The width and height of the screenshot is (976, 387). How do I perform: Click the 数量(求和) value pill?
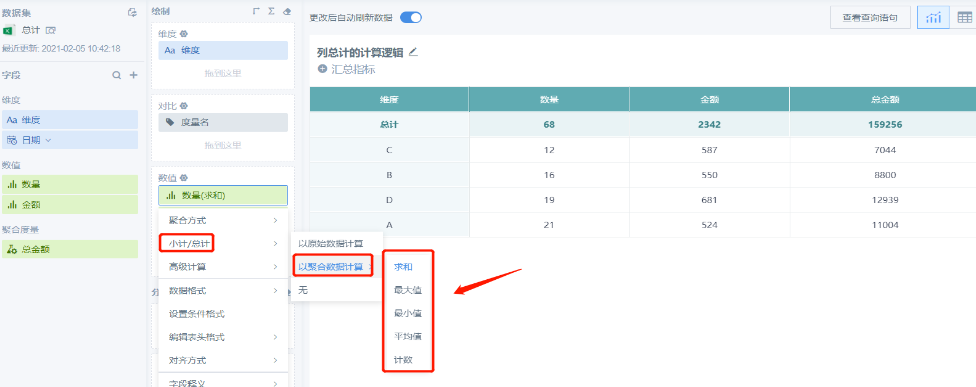pyautogui.click(x=223, y=195)
